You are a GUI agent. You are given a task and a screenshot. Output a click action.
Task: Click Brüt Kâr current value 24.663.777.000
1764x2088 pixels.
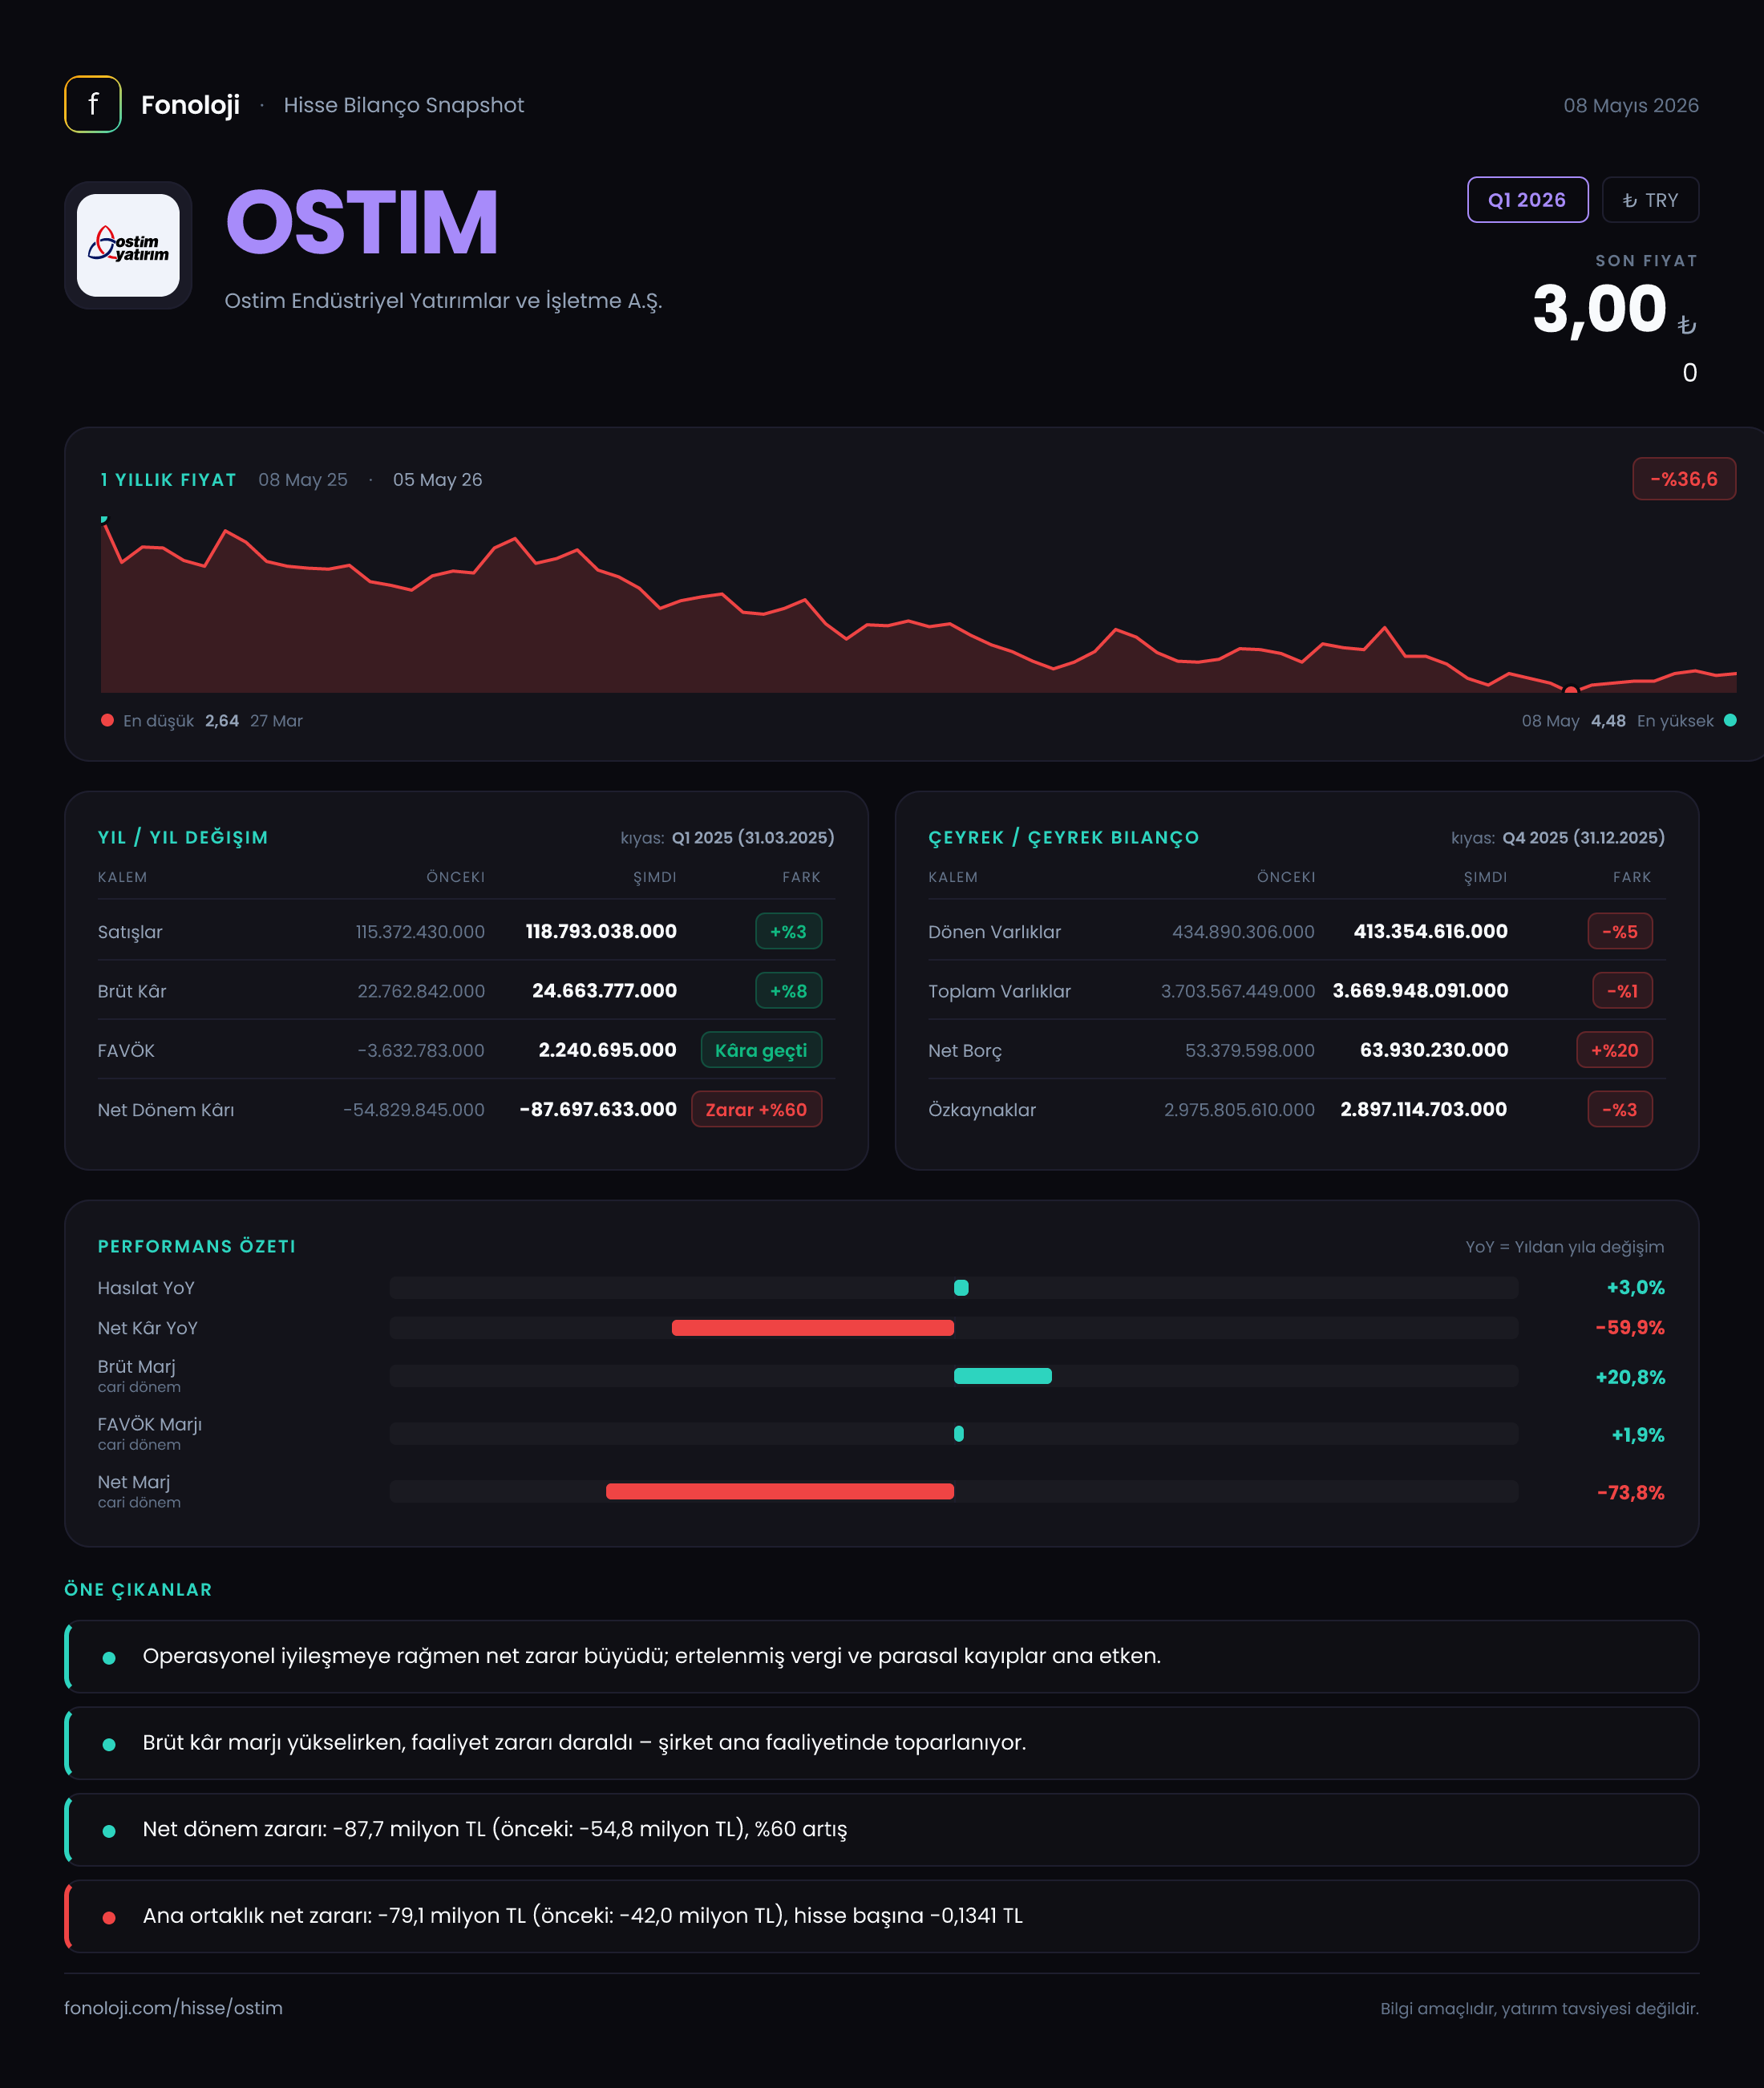(x=604, y=990)
